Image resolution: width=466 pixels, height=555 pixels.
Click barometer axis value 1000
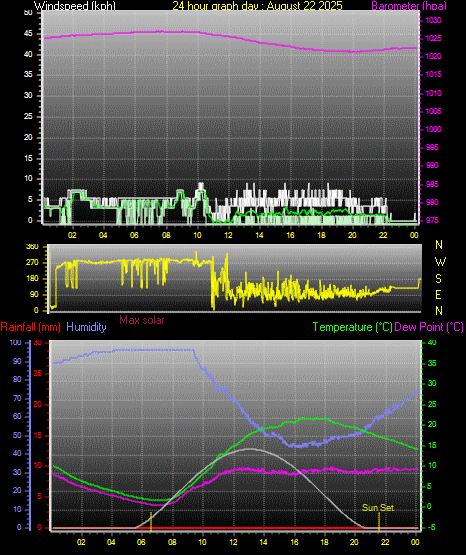coord(433,129)
